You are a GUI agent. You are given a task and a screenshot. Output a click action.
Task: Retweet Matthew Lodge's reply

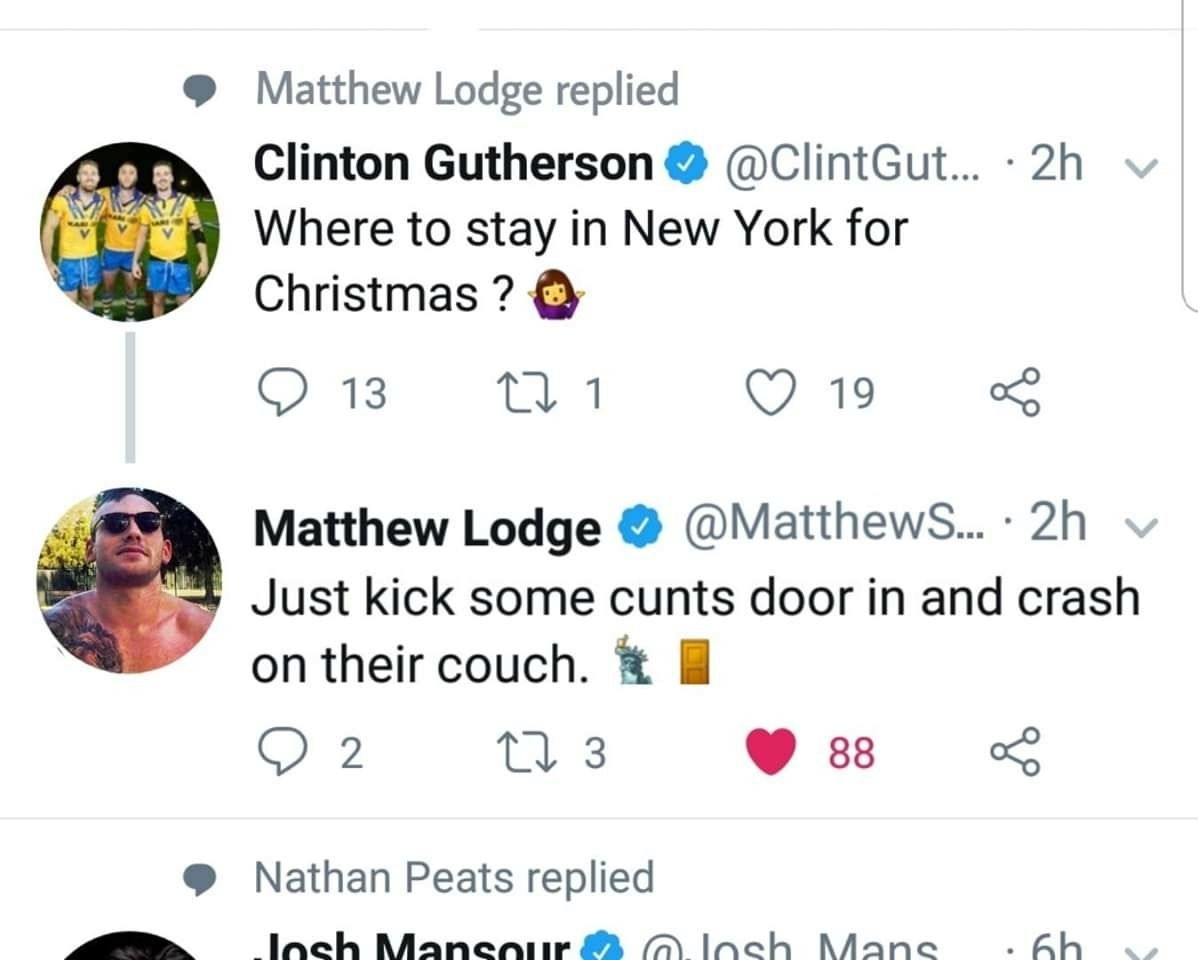(521, 751)
